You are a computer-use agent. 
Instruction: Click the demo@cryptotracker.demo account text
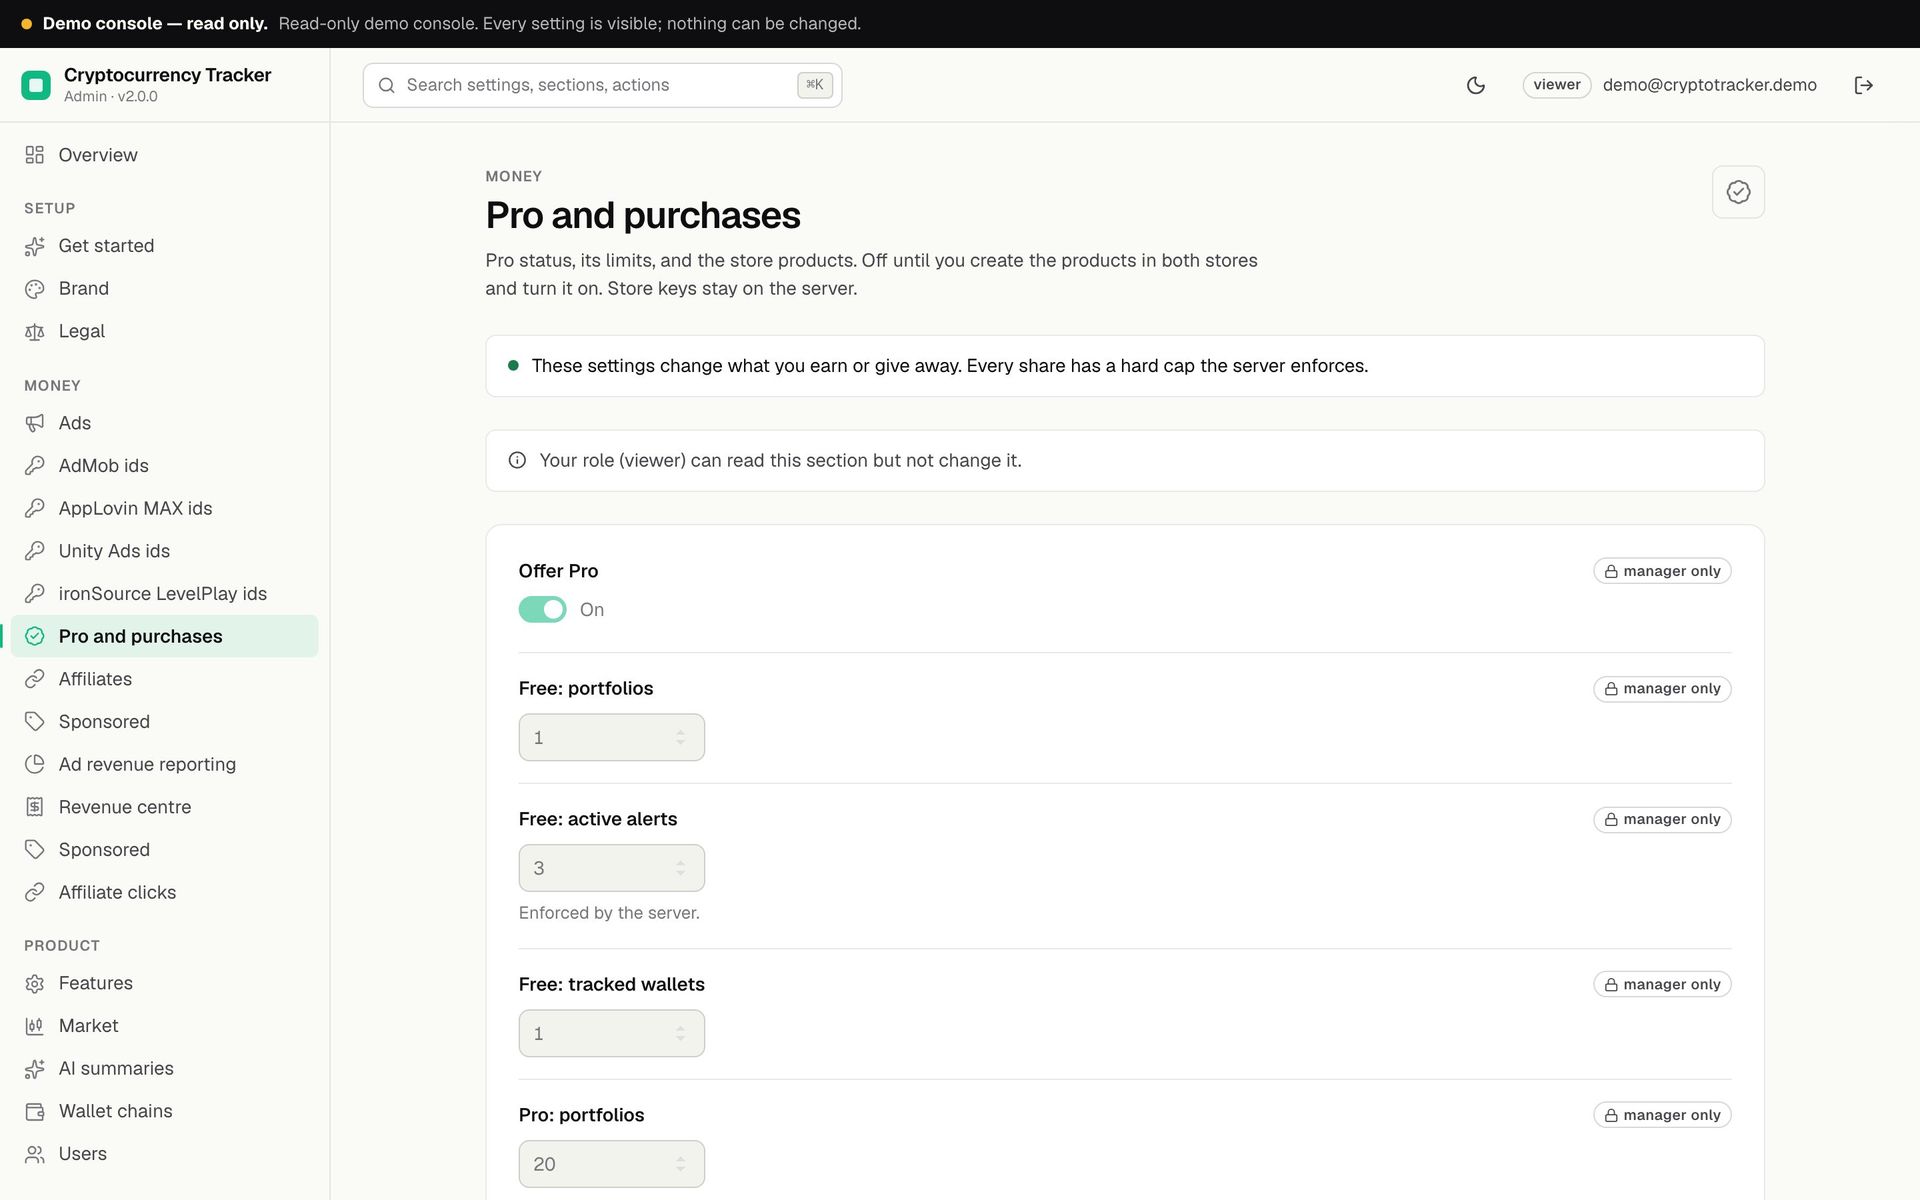[x=1709, y=85]
